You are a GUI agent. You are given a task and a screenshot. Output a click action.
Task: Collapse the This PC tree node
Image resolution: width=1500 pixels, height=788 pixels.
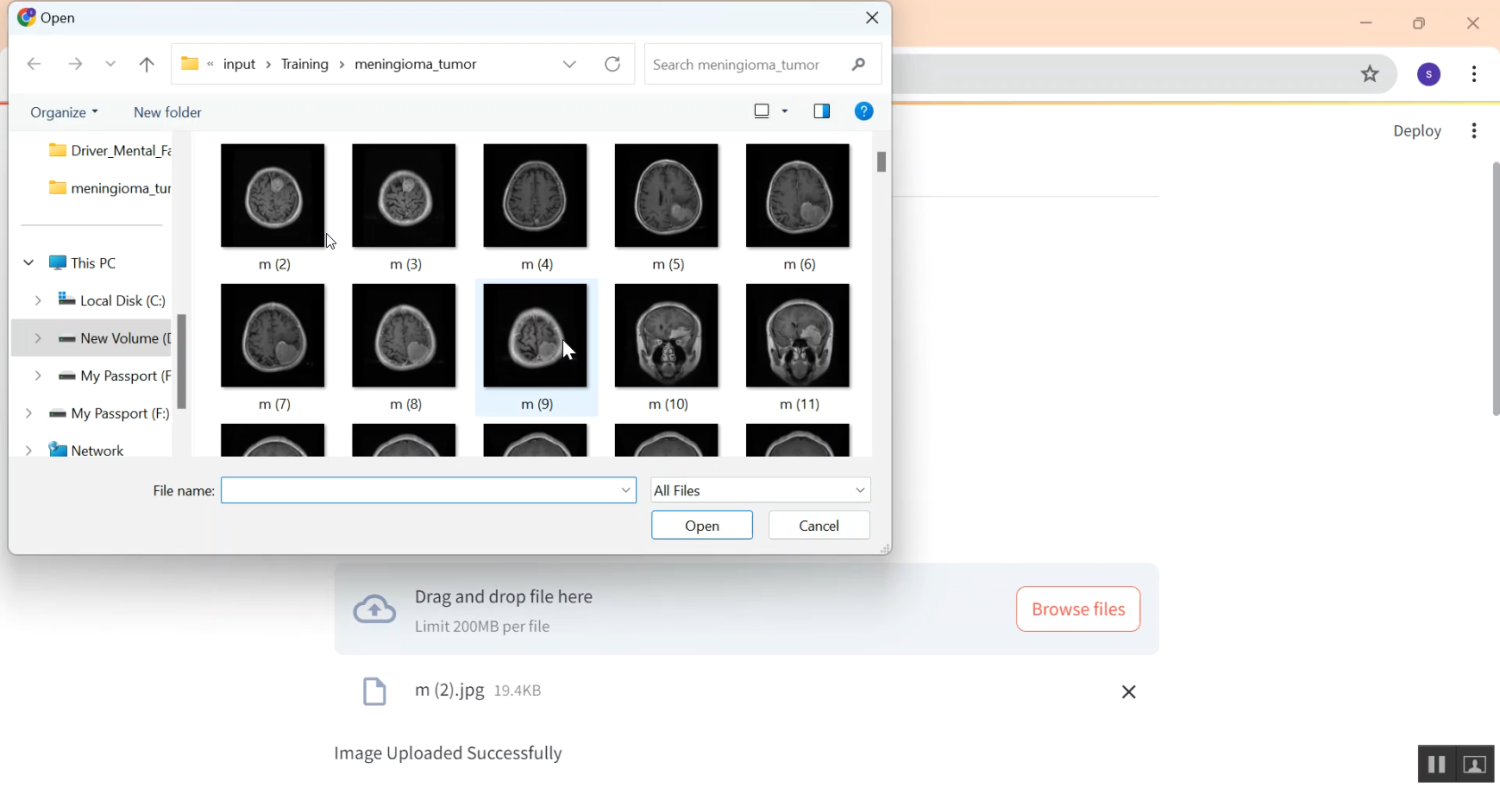point(28,263)
